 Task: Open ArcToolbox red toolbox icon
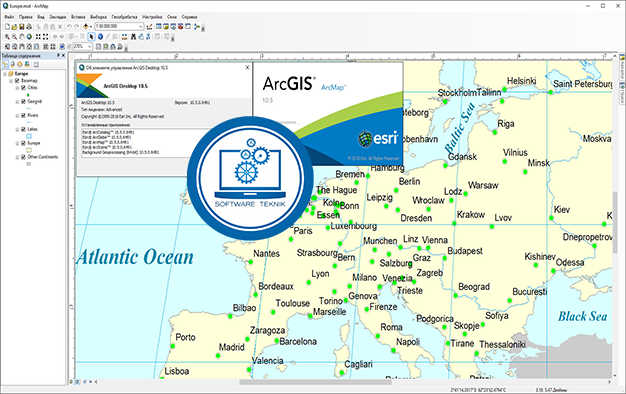[x=180, y=27]
